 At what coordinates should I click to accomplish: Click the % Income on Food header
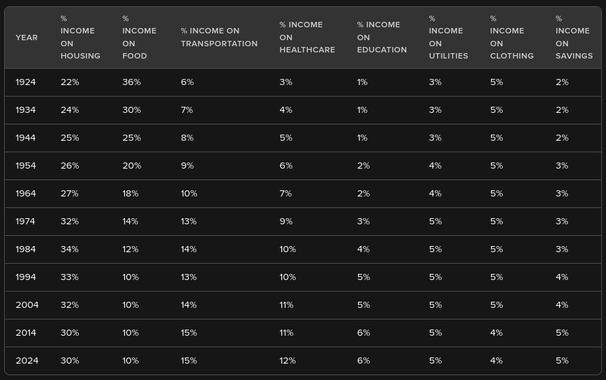pos(139,37)
